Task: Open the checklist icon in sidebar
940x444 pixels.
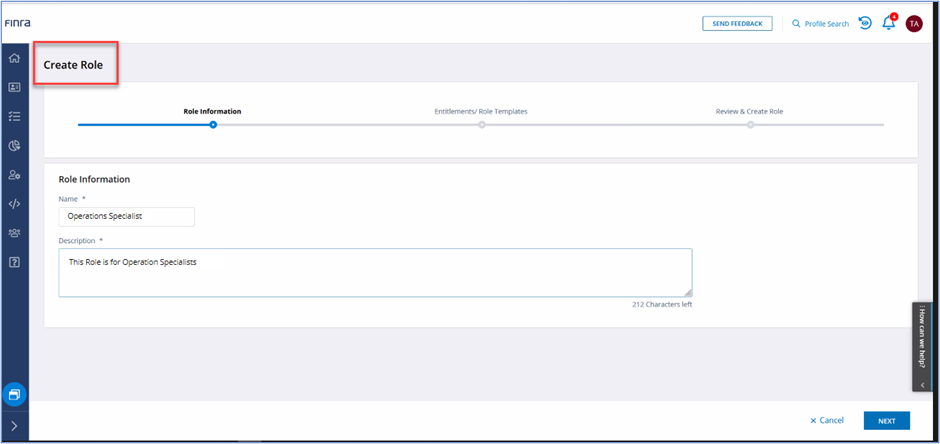Action: (x=14, y=116)
